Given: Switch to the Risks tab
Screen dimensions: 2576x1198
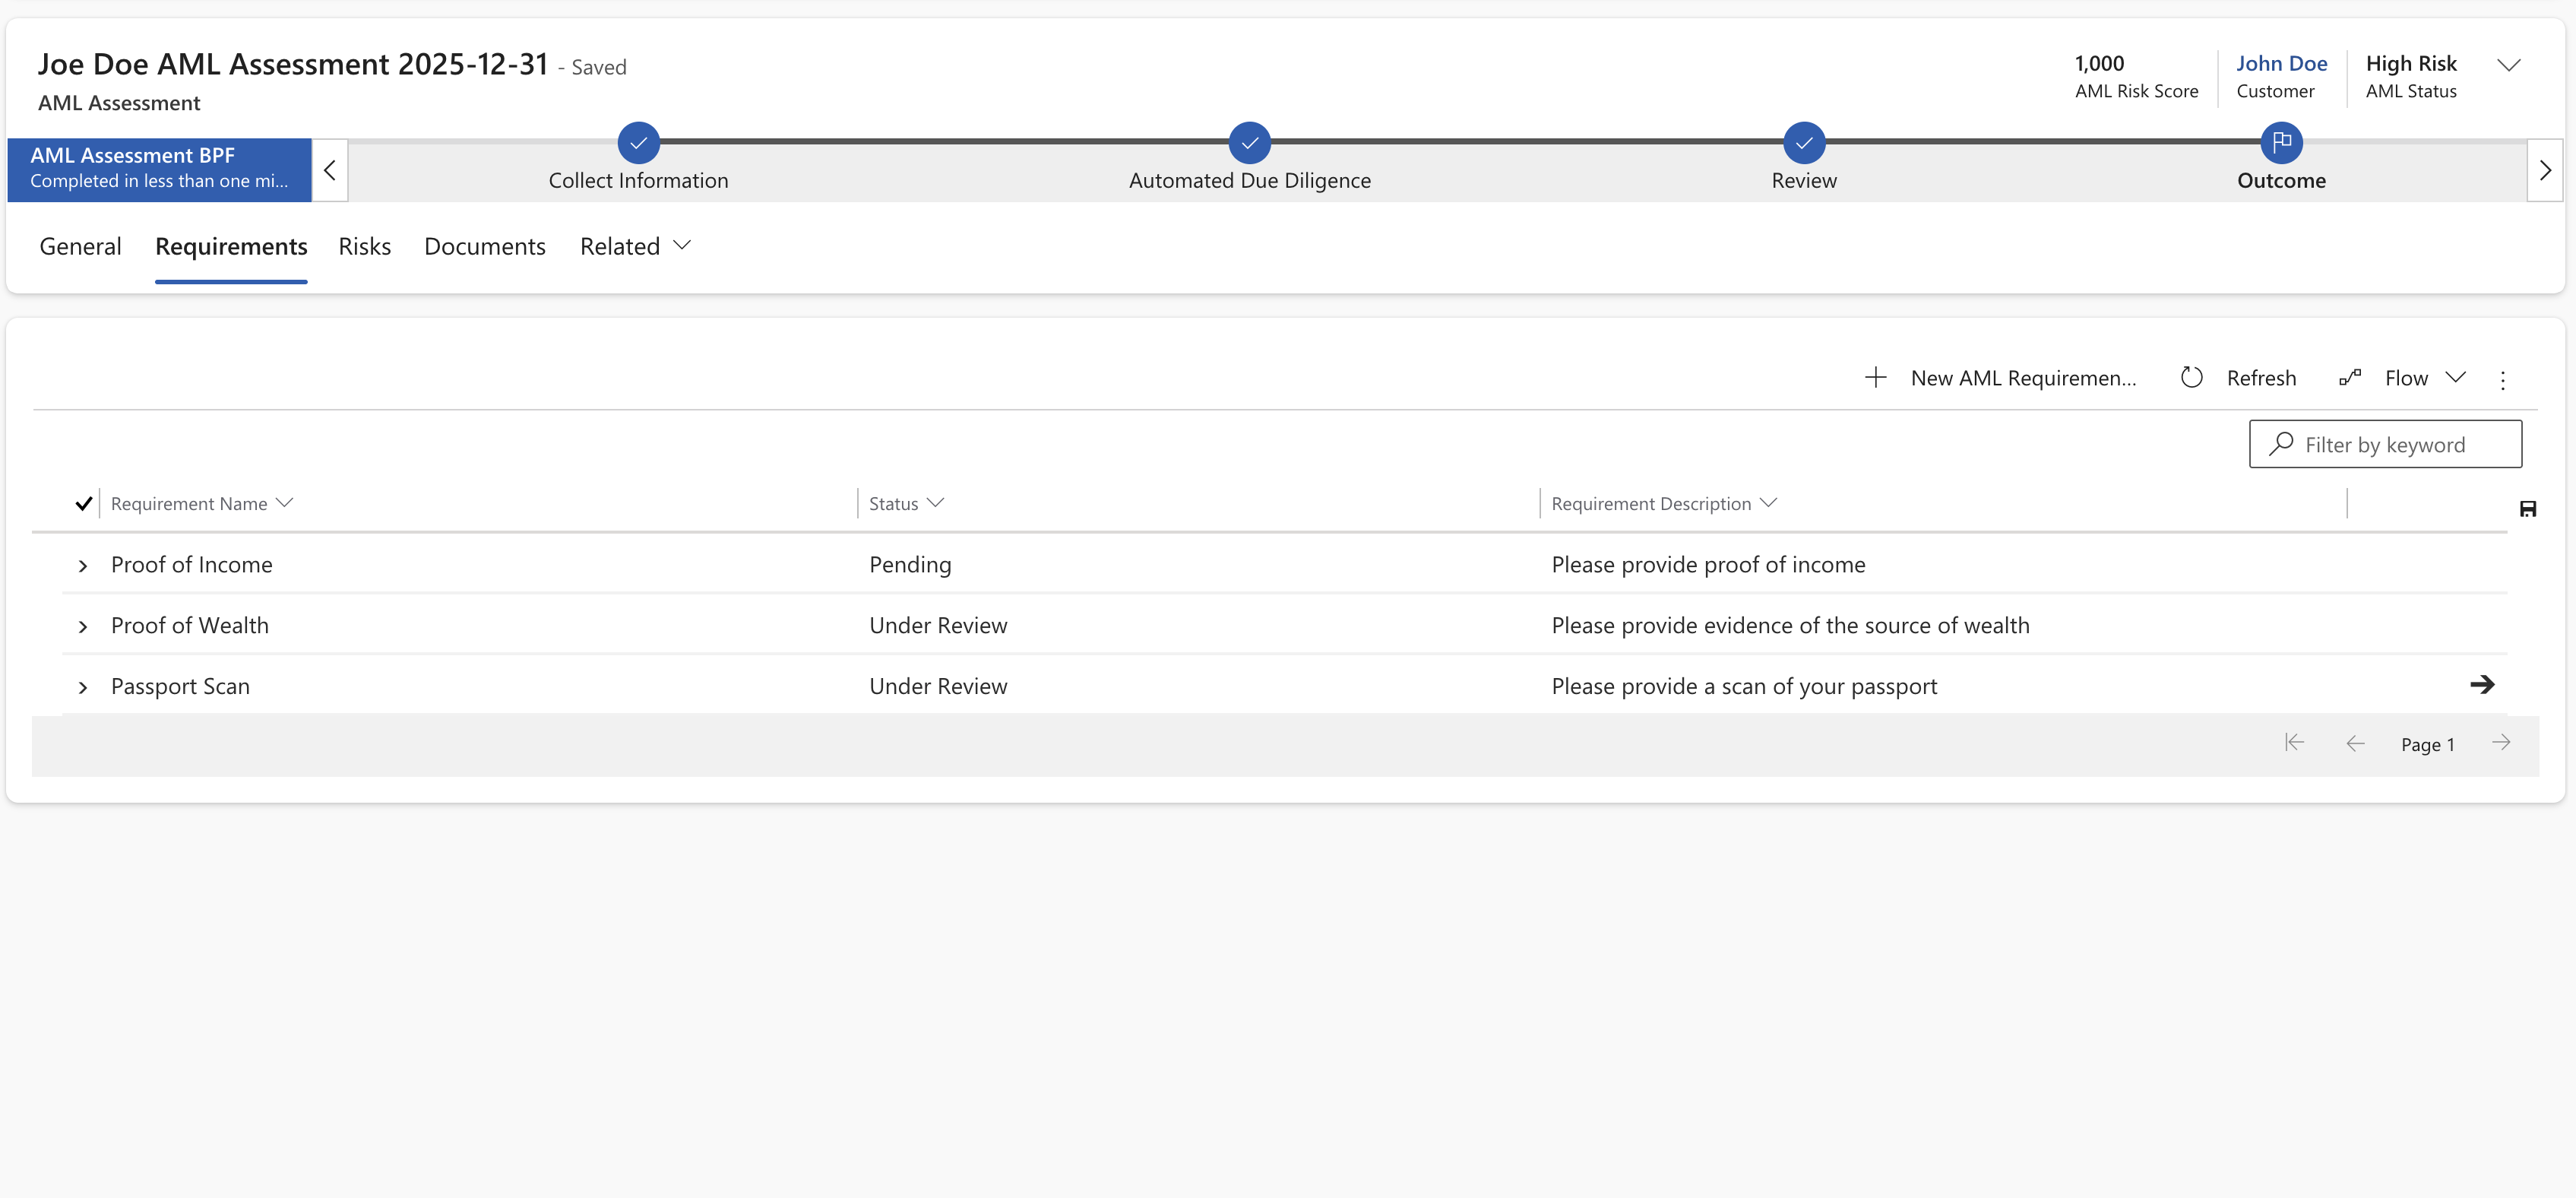Looking at the screenshot, I should tap(364, 246).
